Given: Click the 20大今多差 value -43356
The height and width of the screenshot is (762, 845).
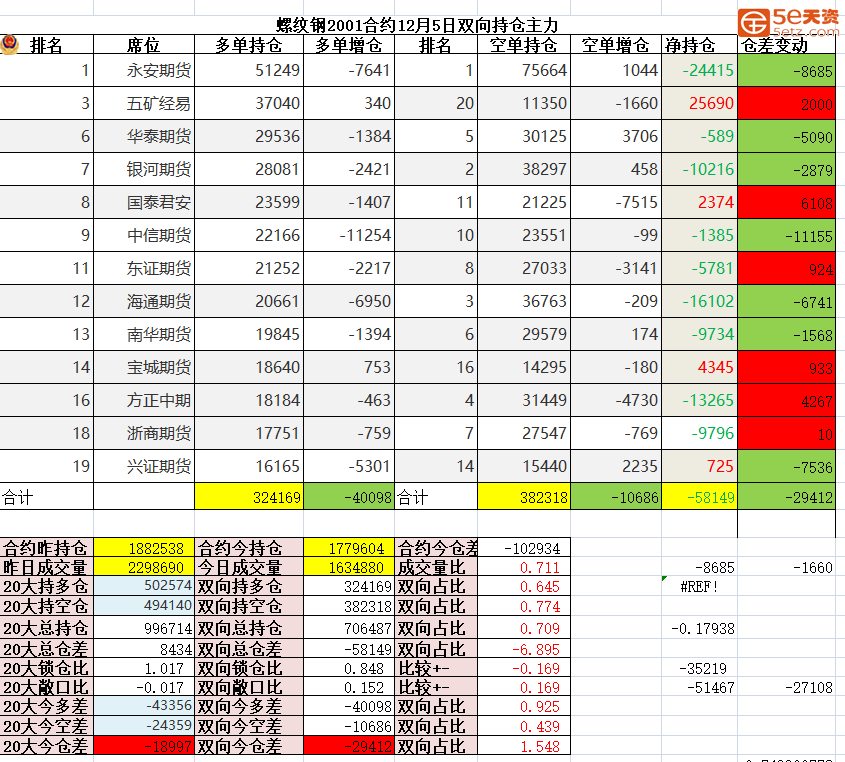Looking at the screenshot, I should click(144, 706).
